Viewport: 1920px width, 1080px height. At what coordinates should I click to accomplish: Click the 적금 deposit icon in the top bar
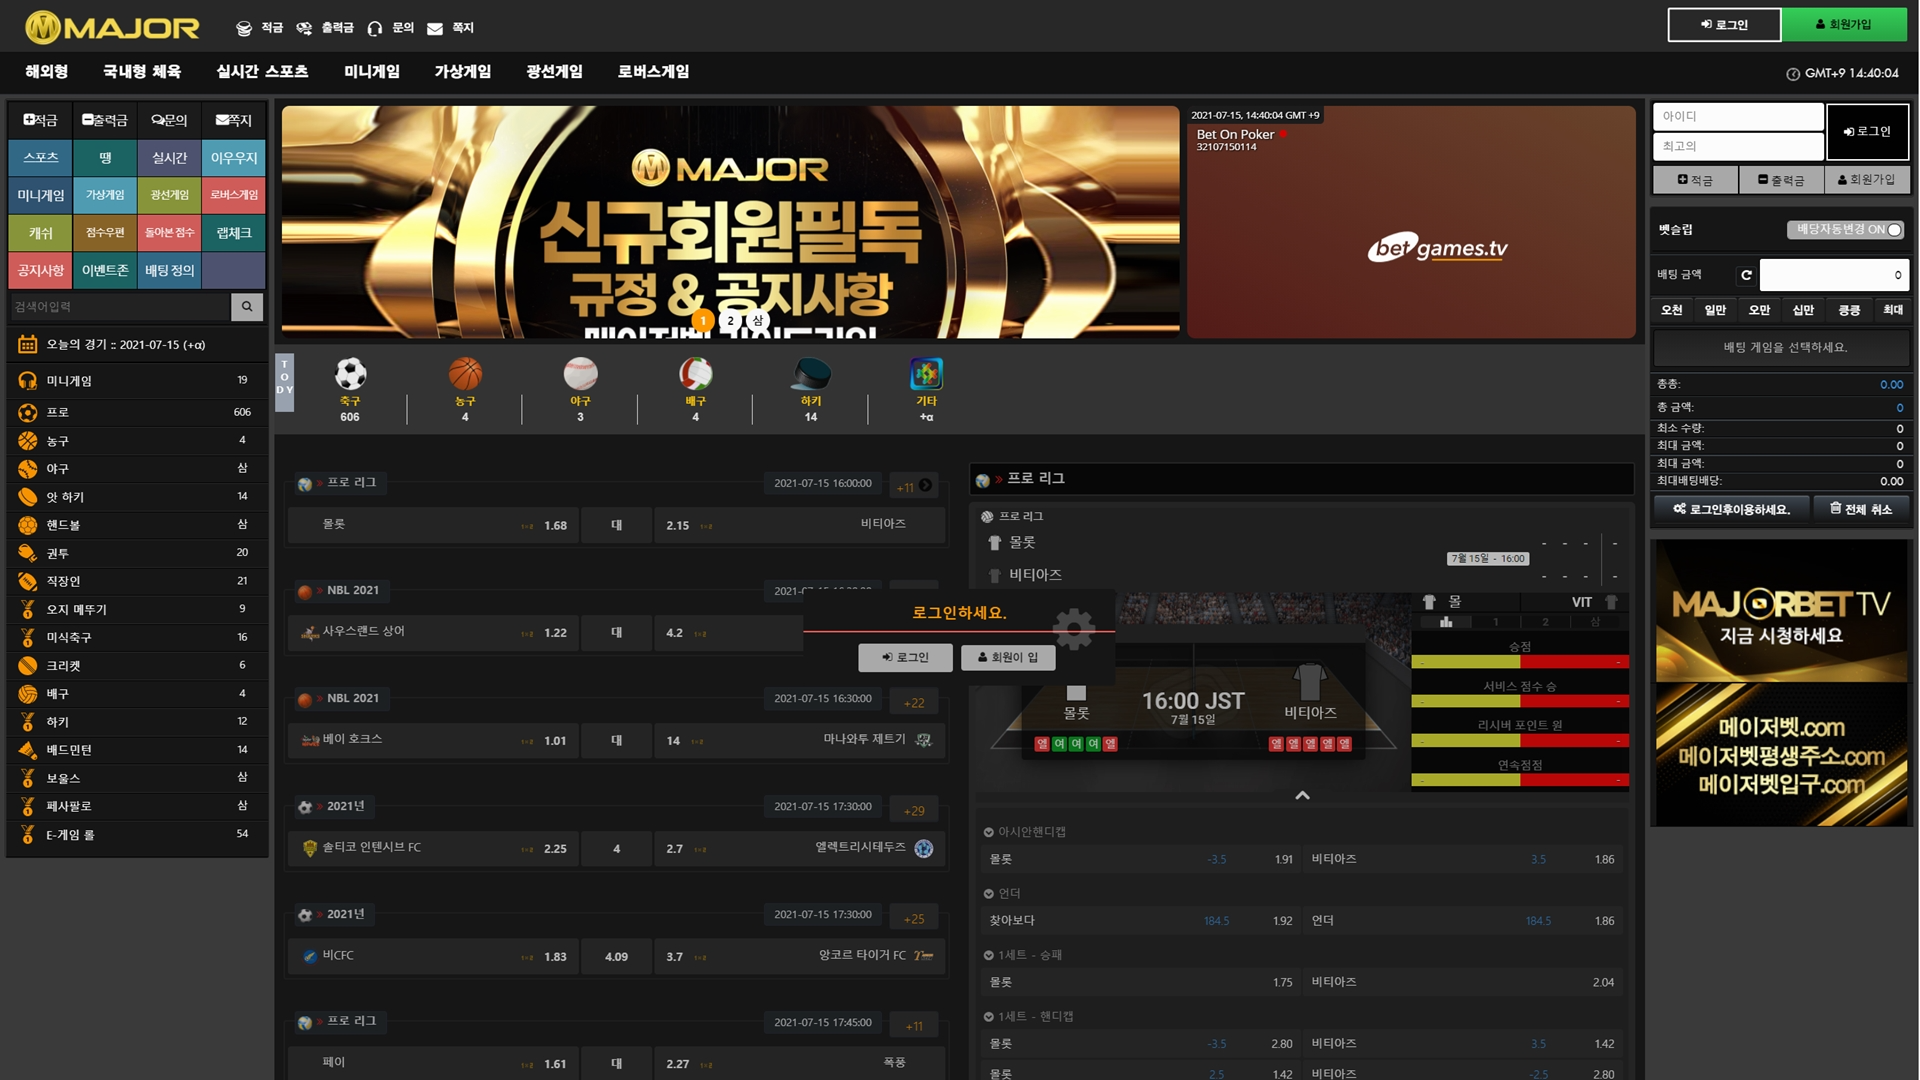244,28
